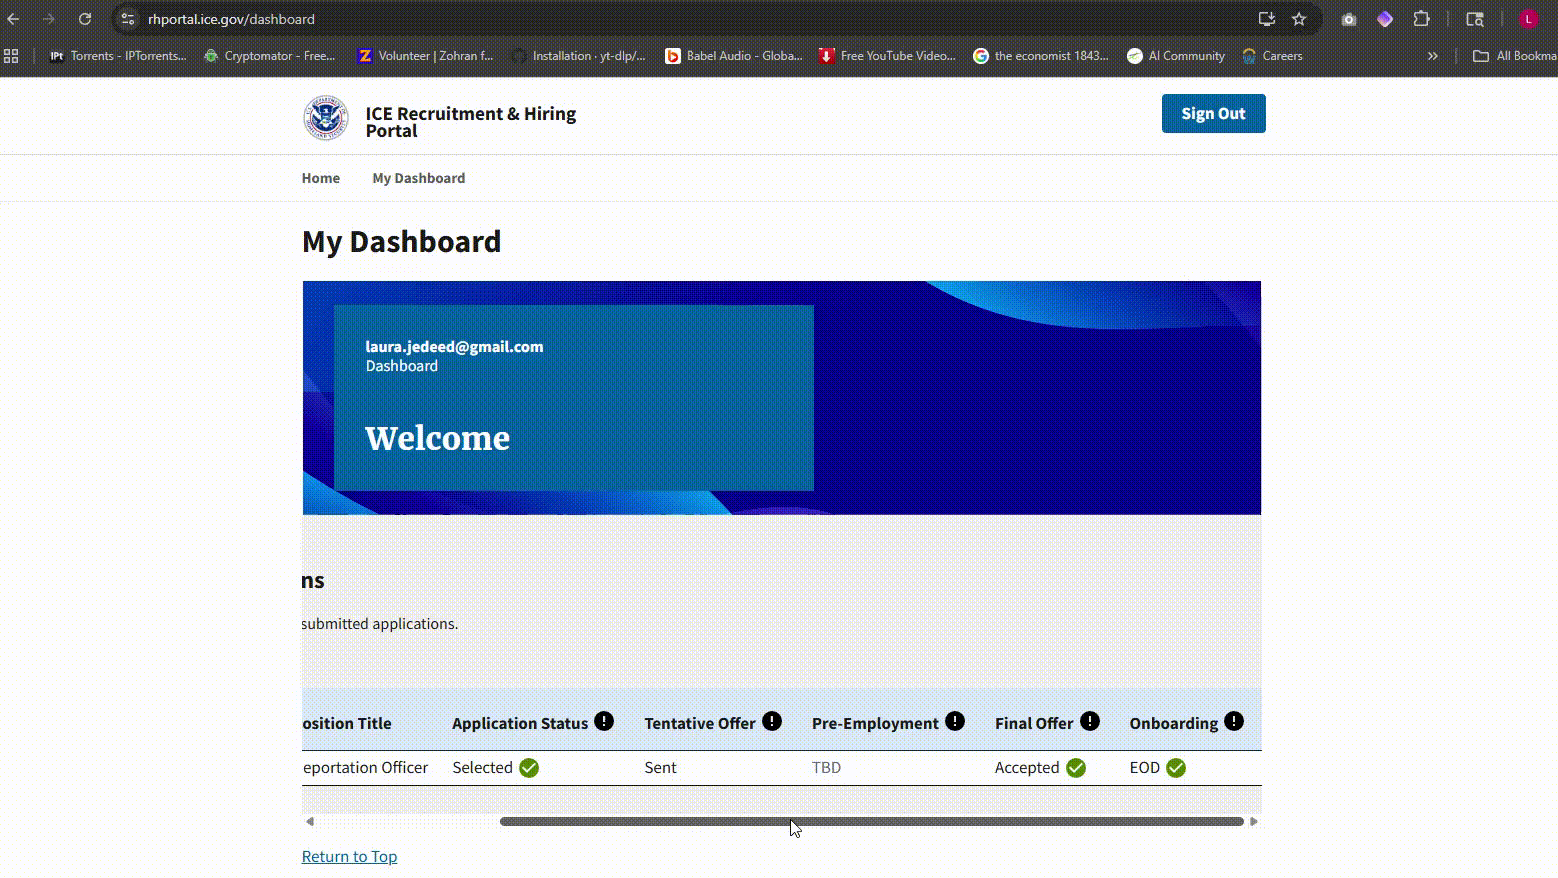Reload the page using the refresh icon
The height and width of the screenshot is (878, 1558).
click(85, 19)
